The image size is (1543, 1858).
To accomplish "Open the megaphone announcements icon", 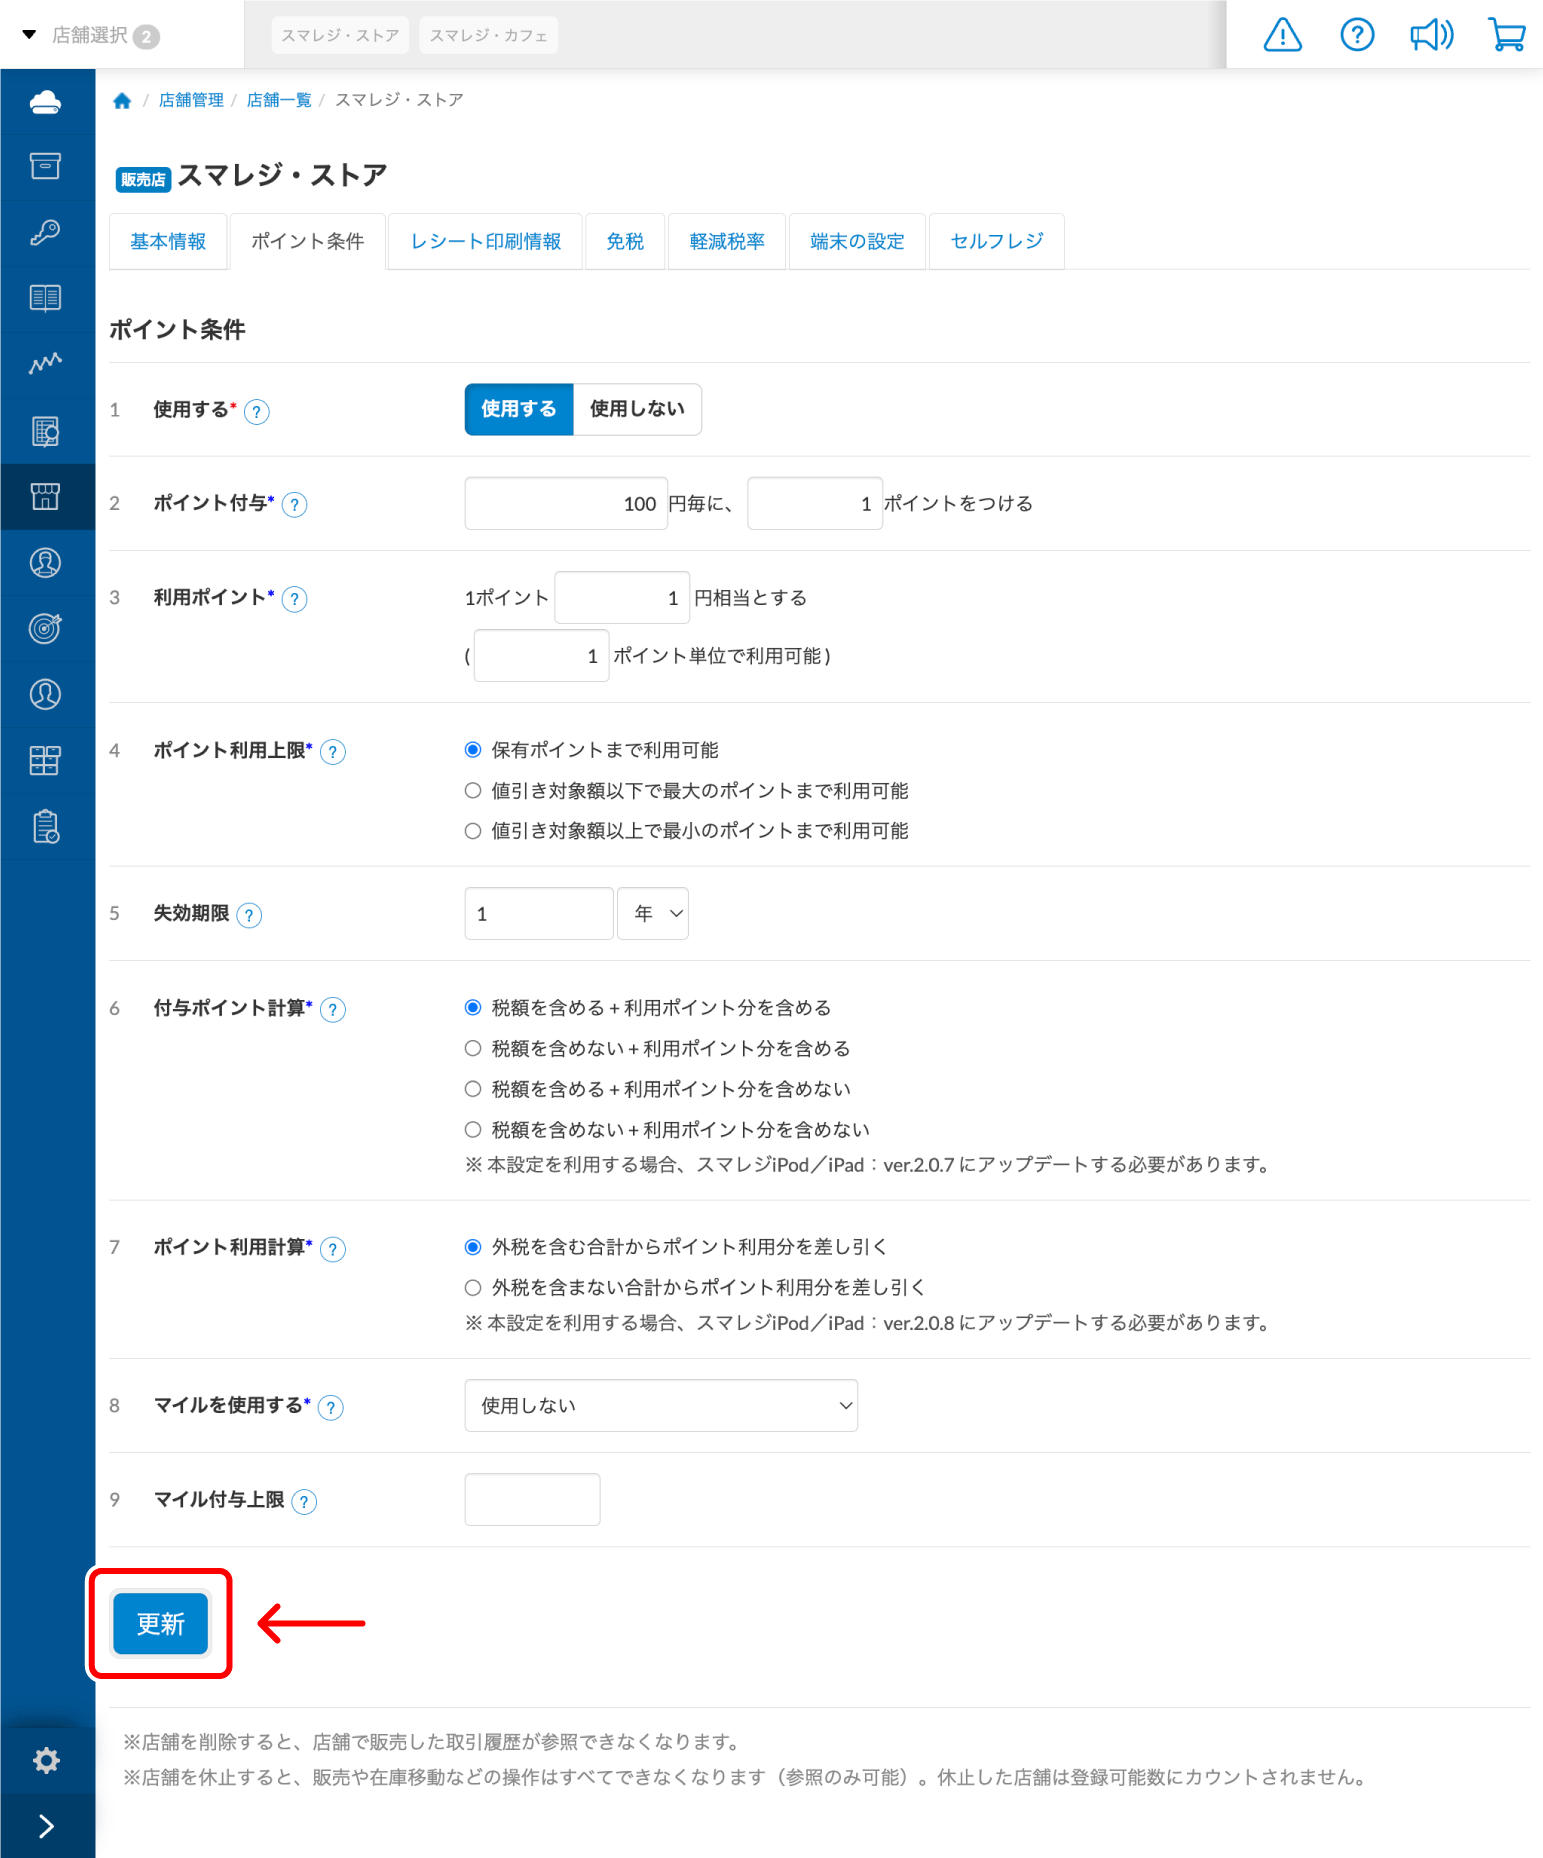I will pos(1431,35).
